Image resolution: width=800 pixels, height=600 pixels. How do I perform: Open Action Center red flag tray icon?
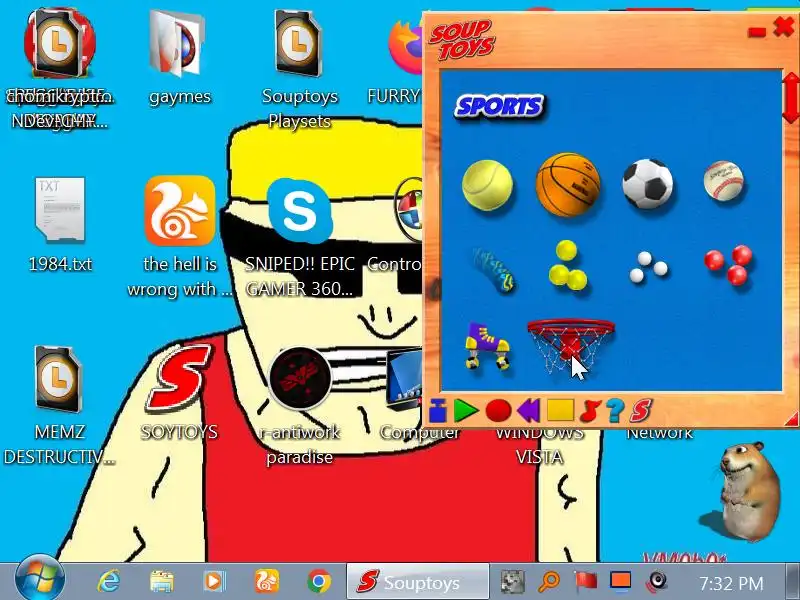click(x=586, y=581)
